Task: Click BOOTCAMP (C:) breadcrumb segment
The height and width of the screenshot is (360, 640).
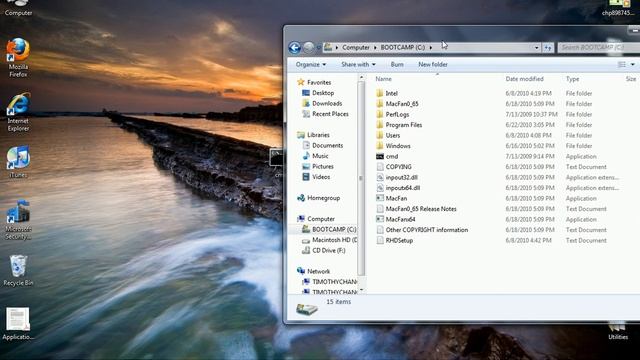Action: point(402,48)
